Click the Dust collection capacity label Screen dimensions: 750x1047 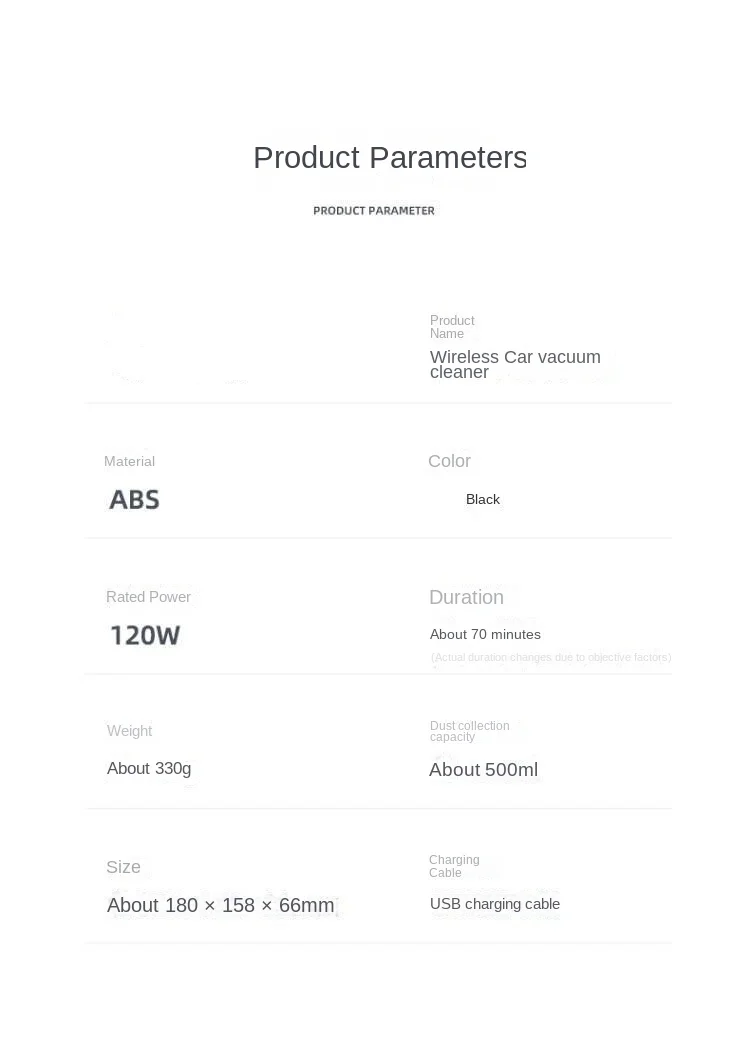coord(469,731)
